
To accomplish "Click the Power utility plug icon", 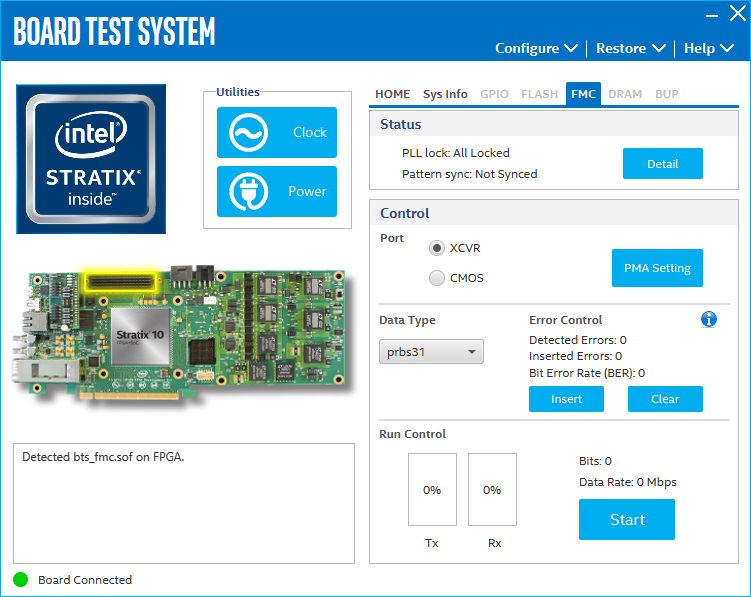I will pyautogui.click(x=248, y=191).
